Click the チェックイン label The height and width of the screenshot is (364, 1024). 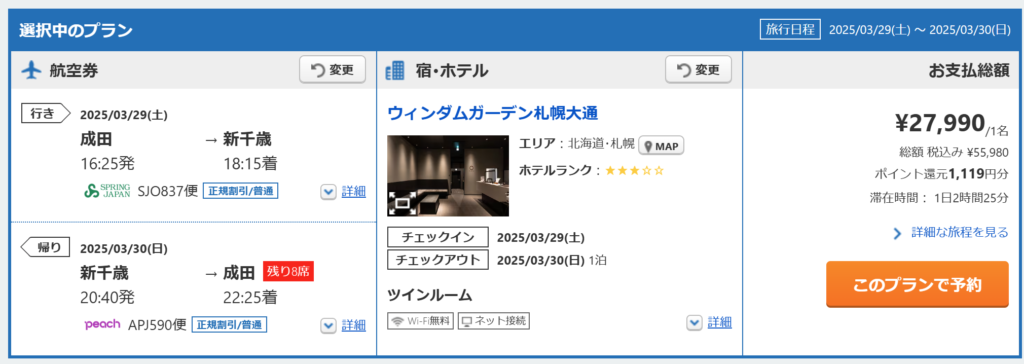[x=439, y=237]
